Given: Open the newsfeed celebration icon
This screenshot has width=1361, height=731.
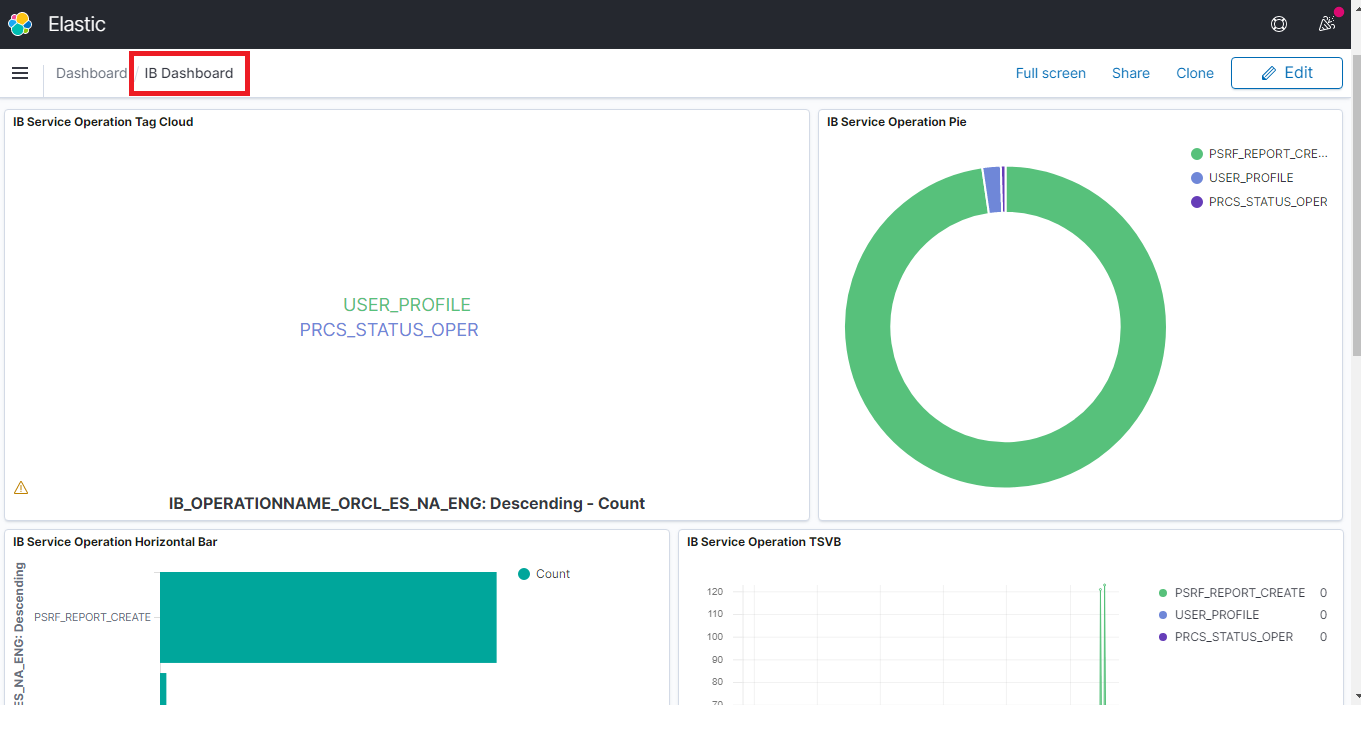Looking at the screenshot, I should [x=1327, y=24].
